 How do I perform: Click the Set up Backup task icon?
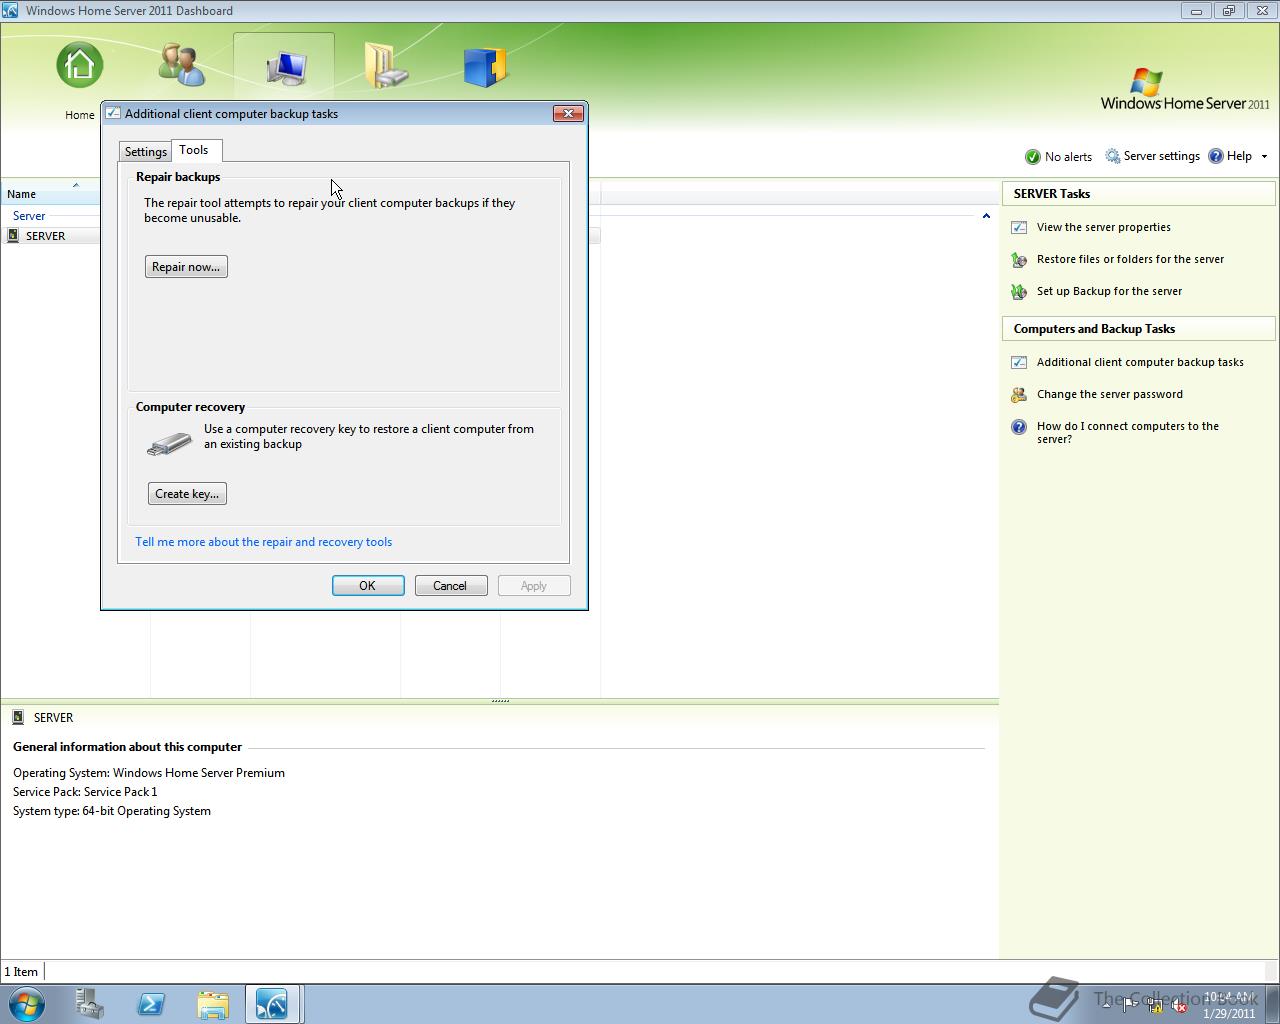tap(1019, 291)
